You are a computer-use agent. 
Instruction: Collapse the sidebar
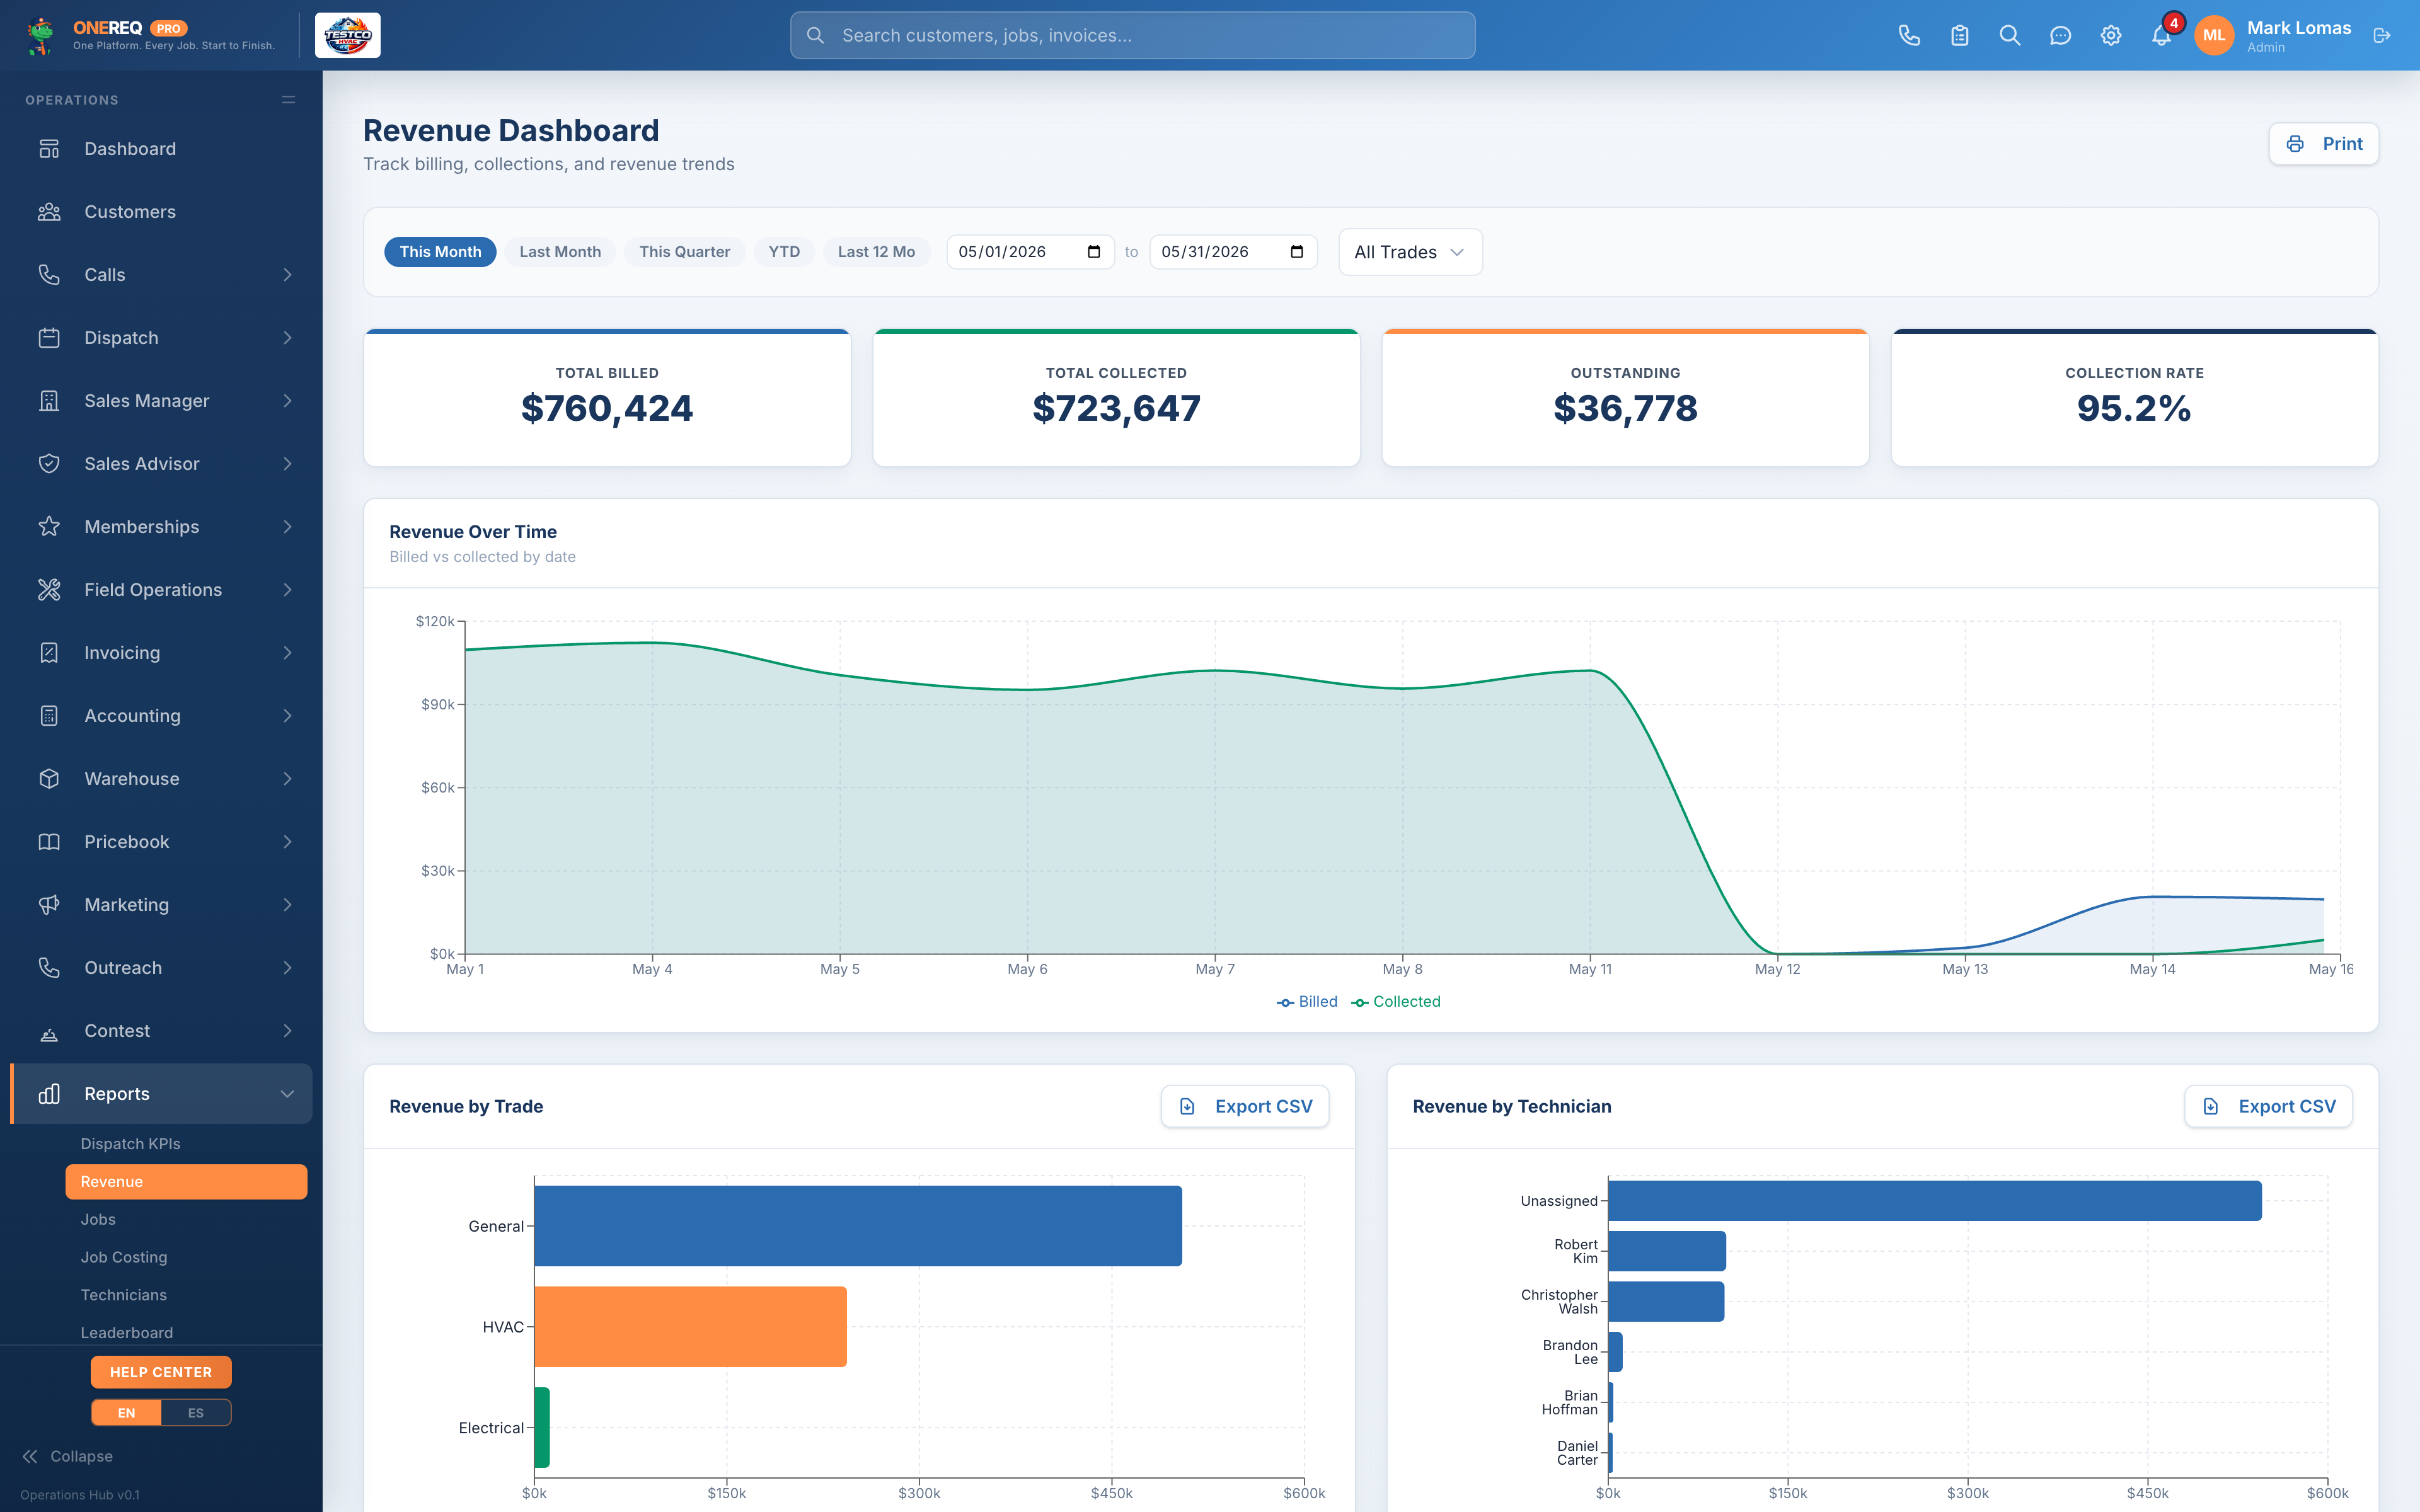pos(67,1457)
